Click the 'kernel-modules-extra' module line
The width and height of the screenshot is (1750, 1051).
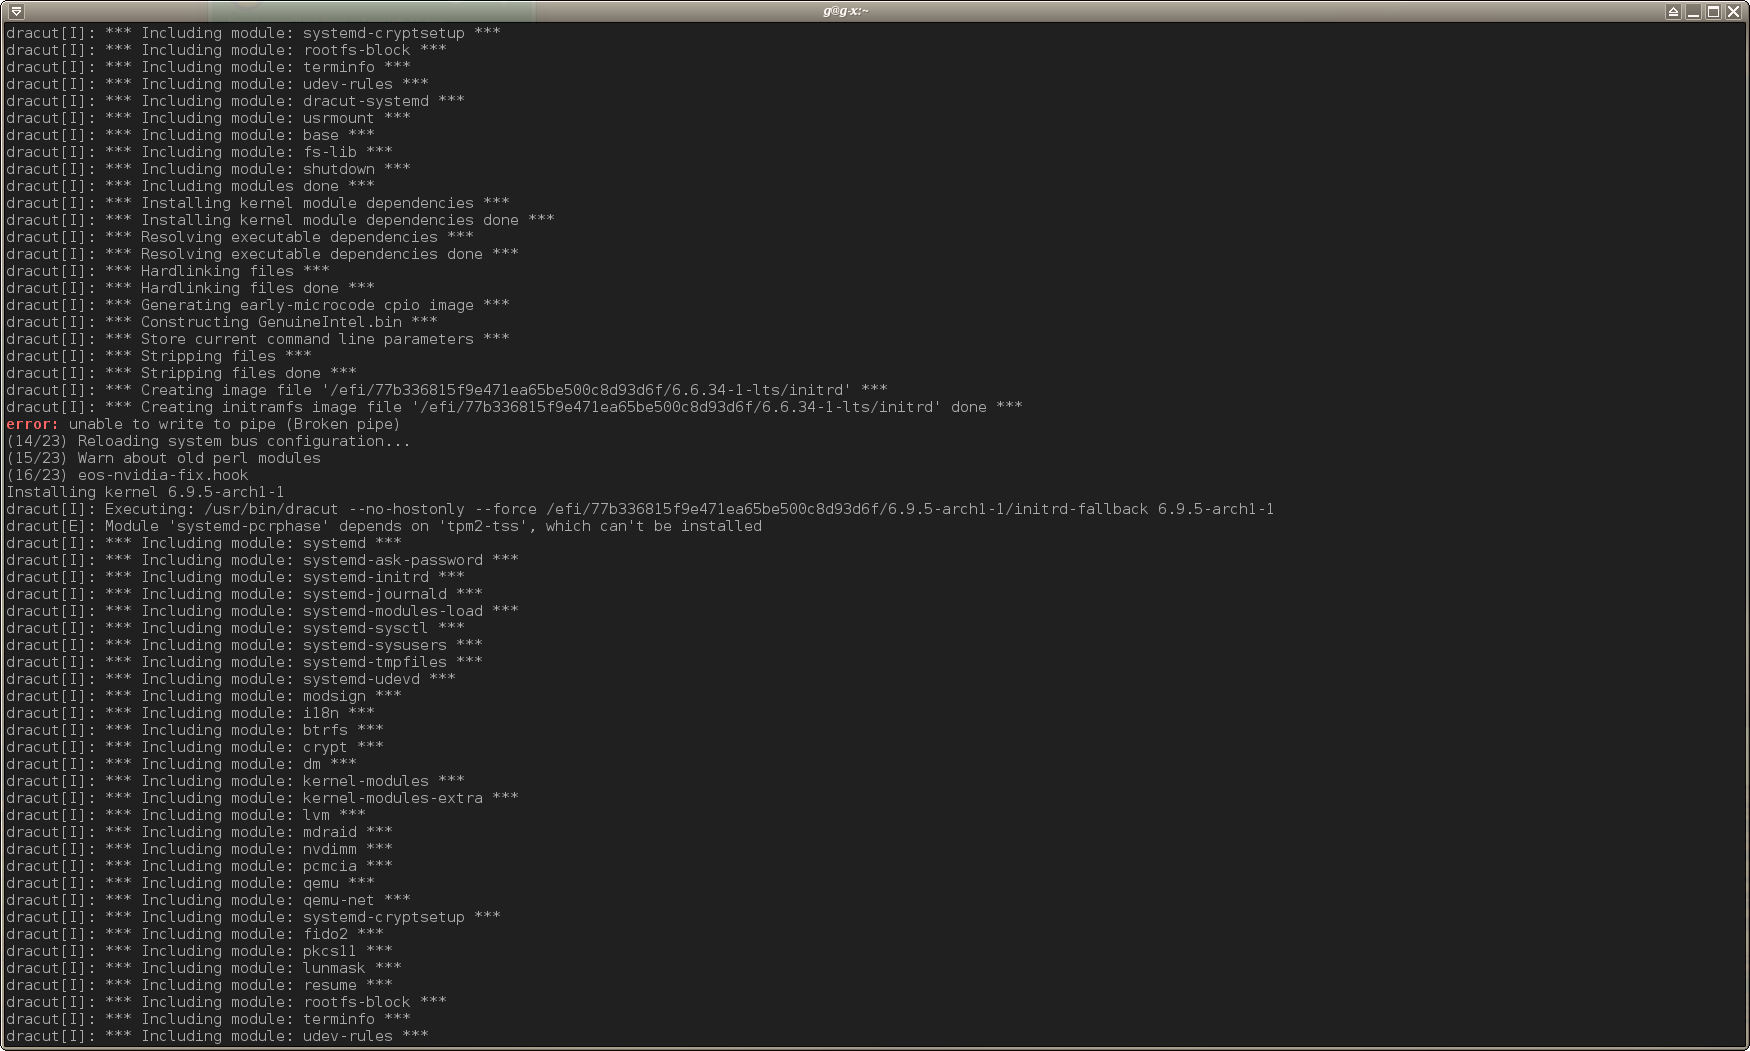(262, 798)
